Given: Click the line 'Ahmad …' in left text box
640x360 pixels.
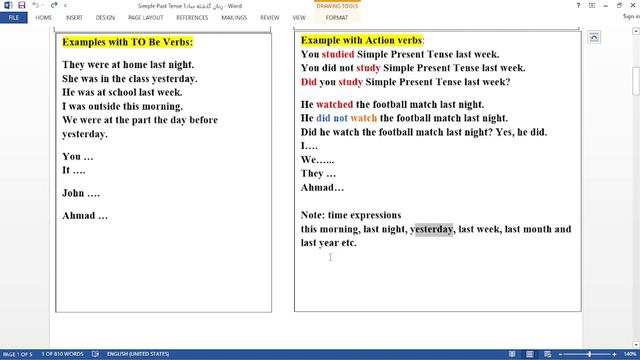Looking at the screenshot, I should pyautogui.click(x=85, y=216).
